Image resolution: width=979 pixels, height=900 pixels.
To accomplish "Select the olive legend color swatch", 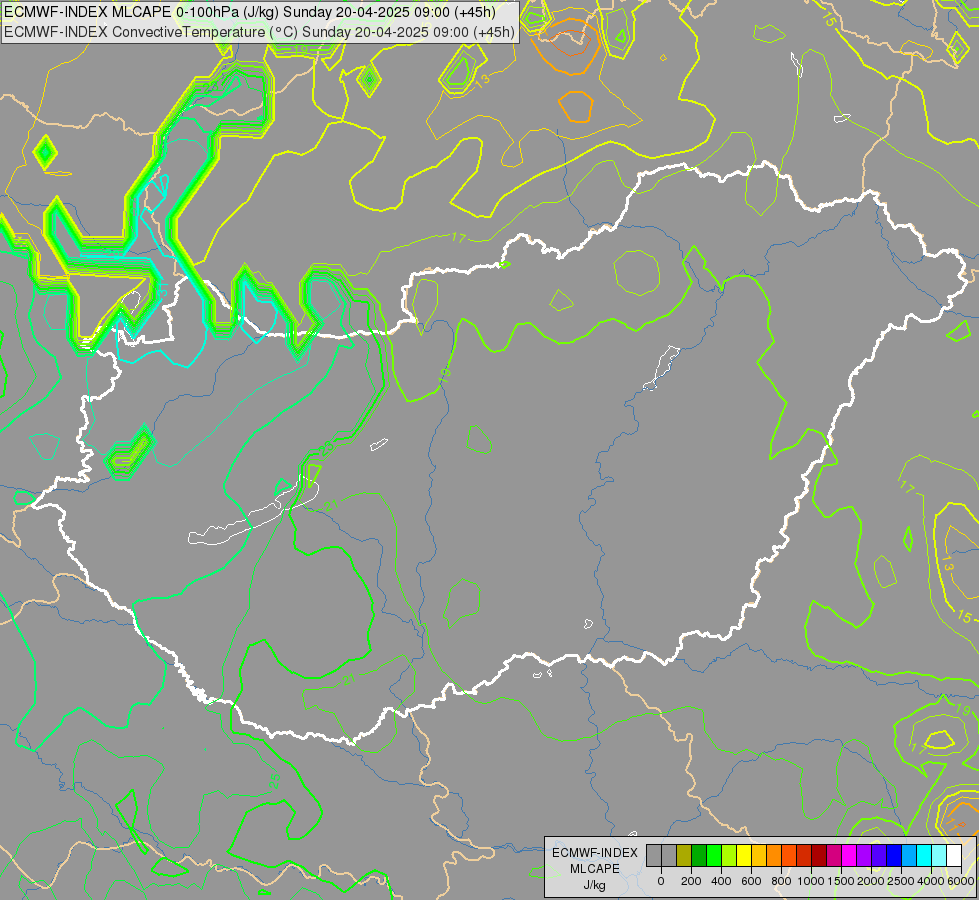I will 684,855.
